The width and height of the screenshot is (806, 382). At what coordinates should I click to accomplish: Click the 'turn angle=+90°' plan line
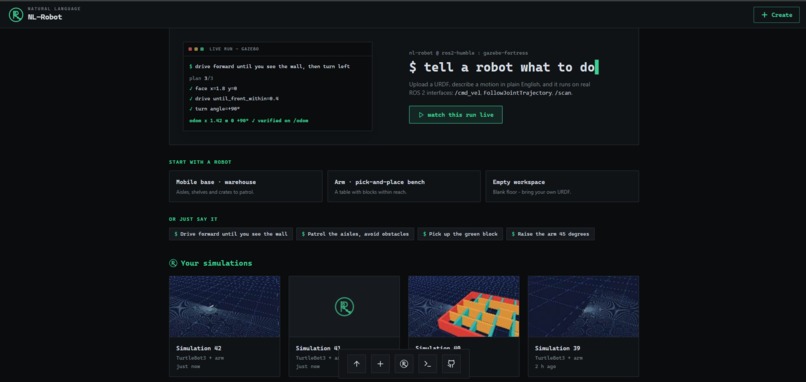[x=215, y=109]
